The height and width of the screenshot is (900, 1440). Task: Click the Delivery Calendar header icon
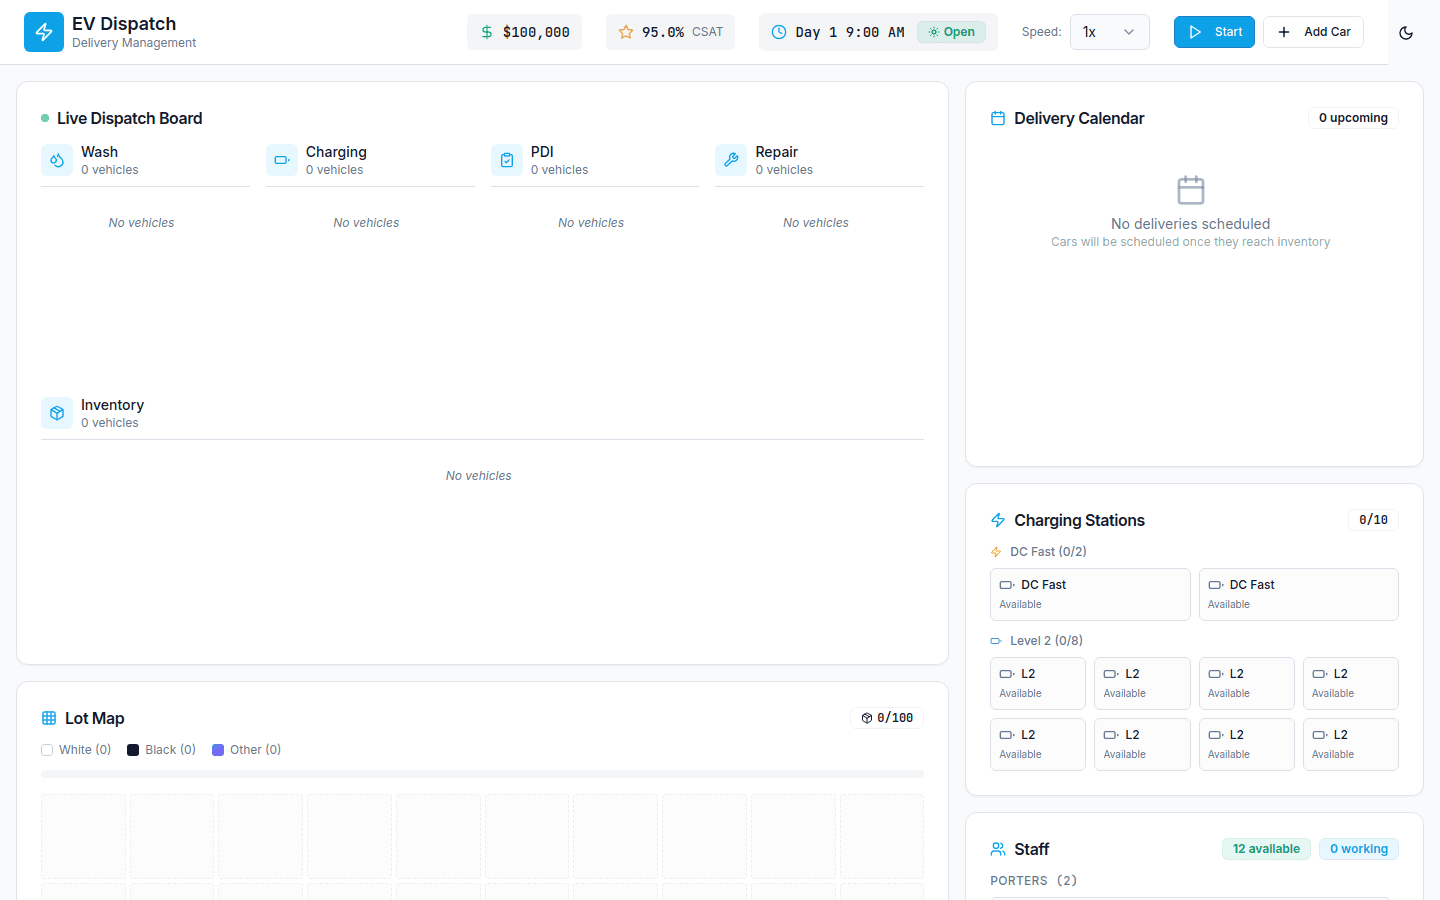[998, 118]
